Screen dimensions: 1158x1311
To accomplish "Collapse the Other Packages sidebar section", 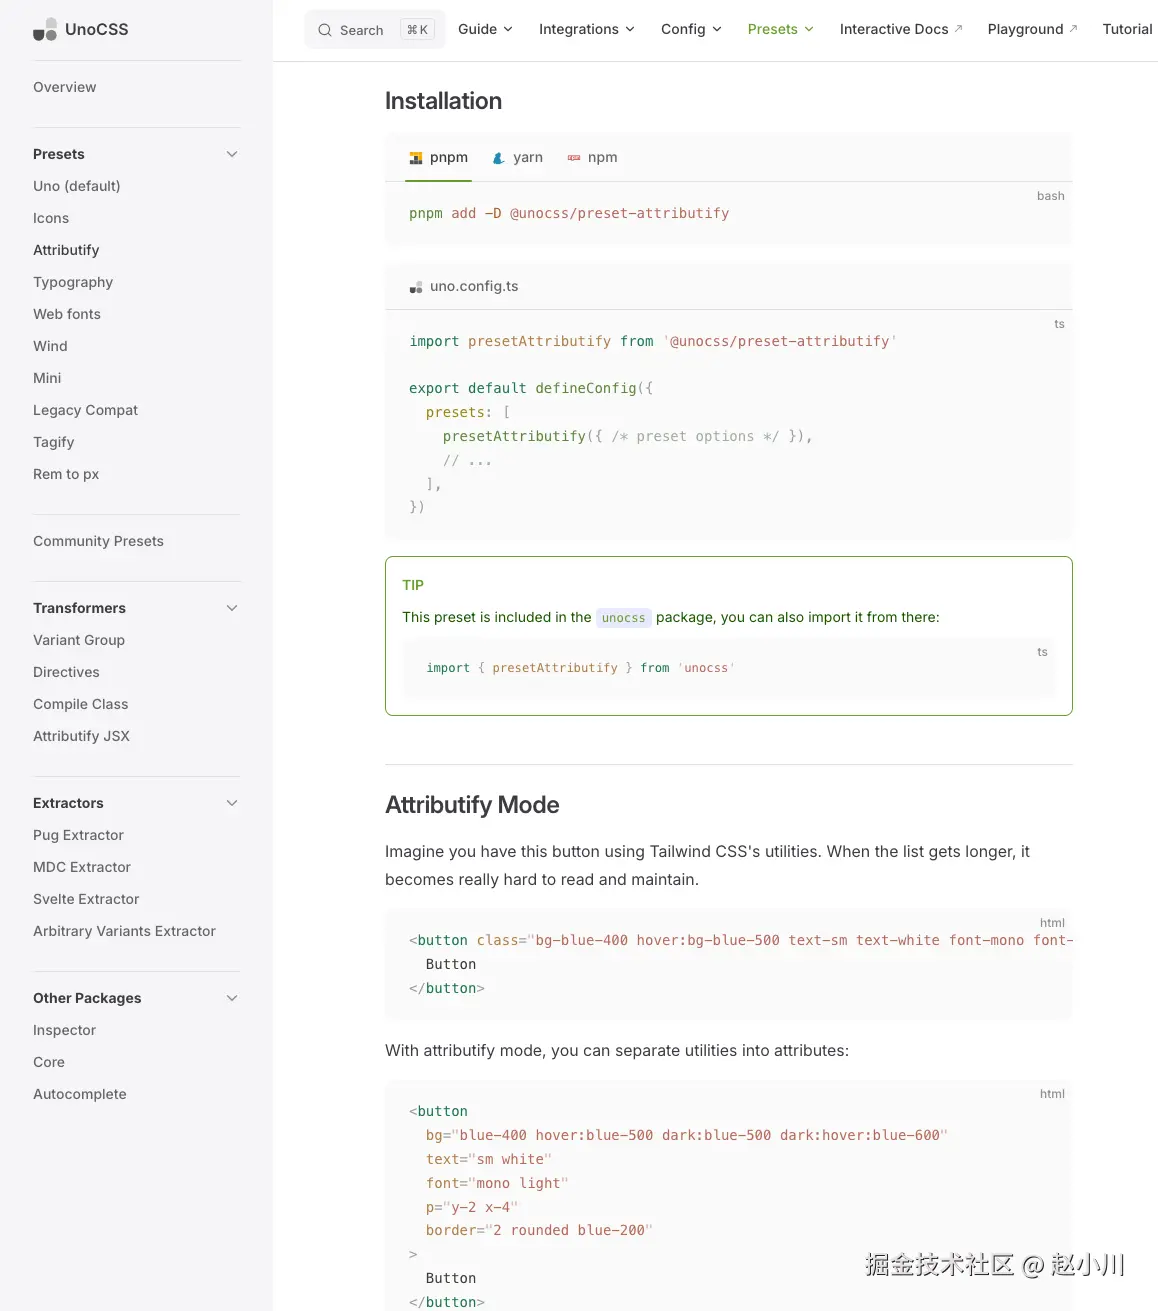I will tap(232, 998).
